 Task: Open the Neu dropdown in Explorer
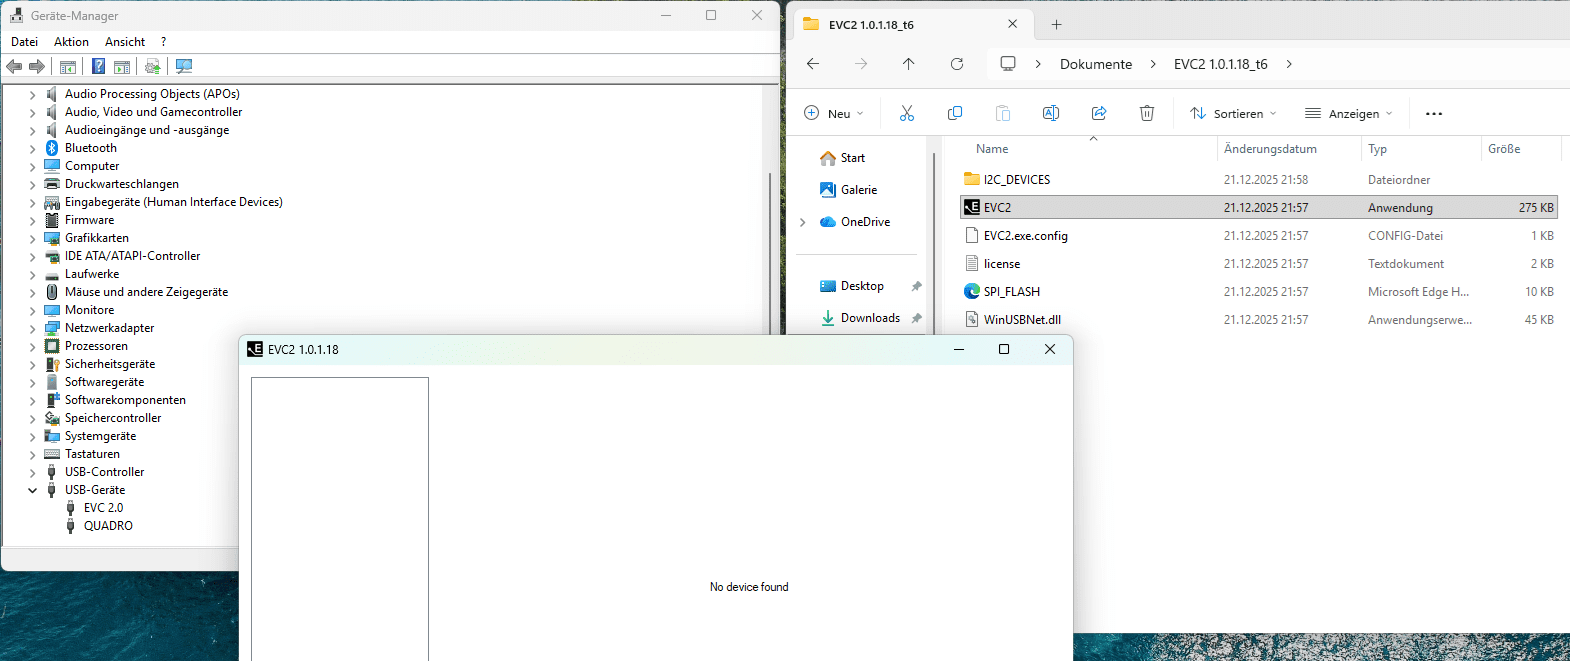[x=834, y=113]
